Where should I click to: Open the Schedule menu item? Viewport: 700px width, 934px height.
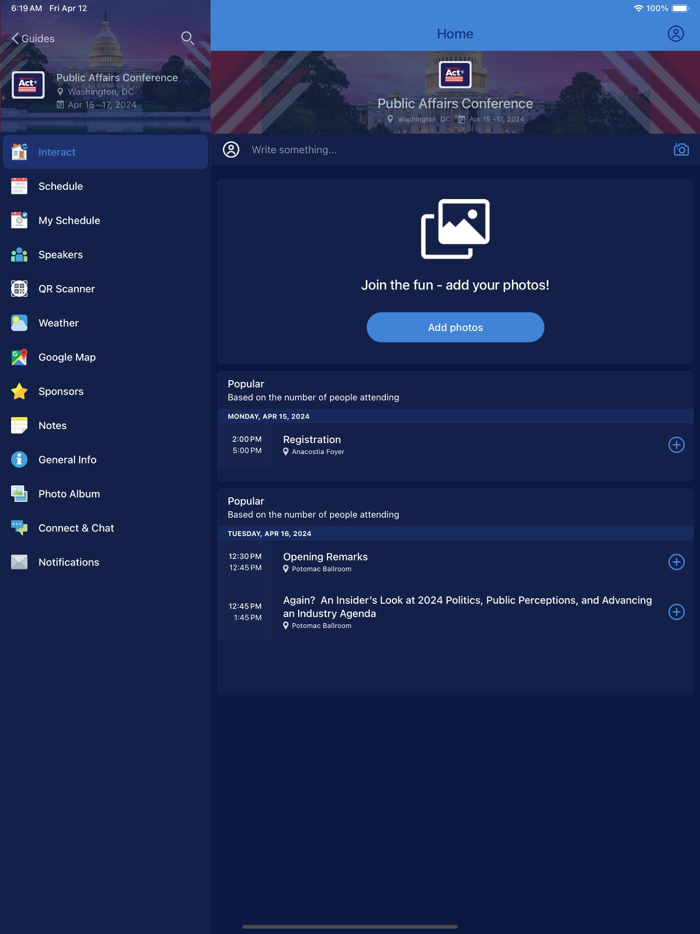[105, 186]
